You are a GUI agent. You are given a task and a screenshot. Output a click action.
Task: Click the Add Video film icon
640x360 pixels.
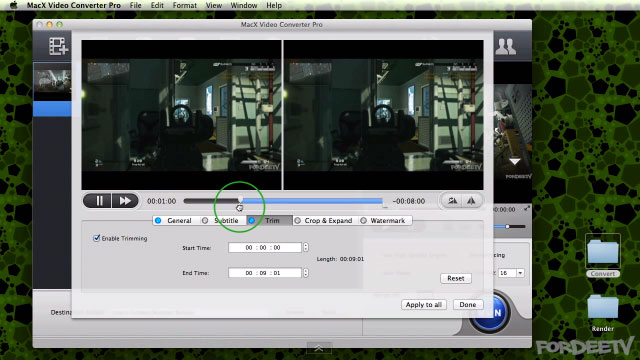[x=58, y=46]
